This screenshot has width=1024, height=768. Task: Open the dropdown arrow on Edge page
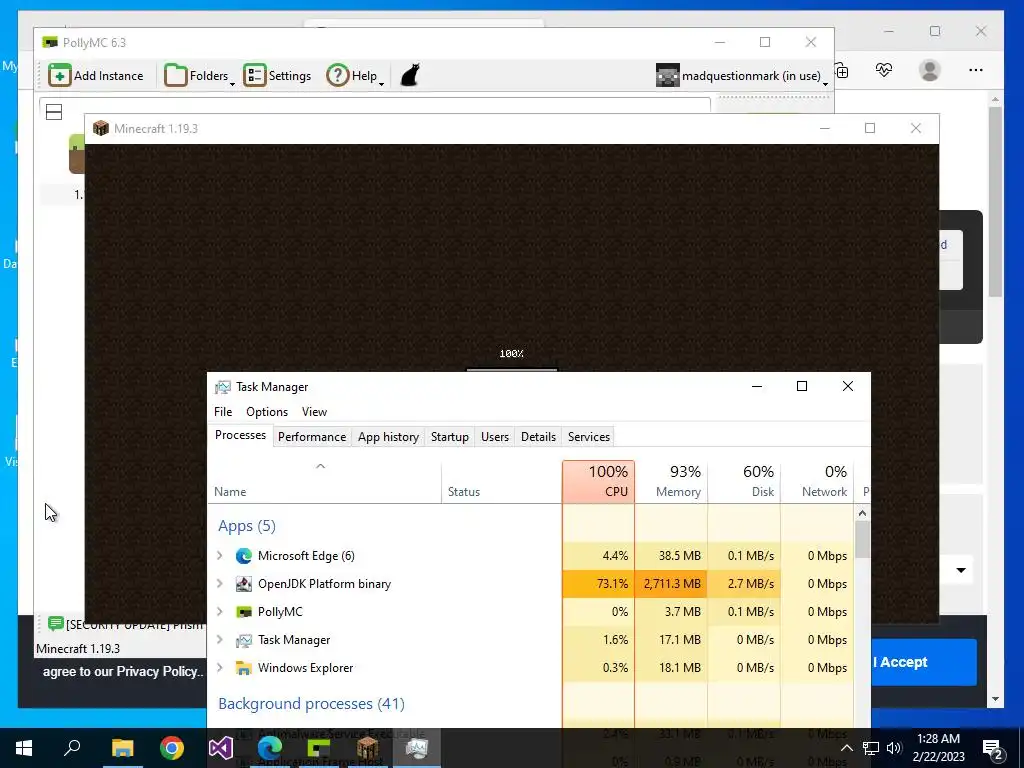coord(961,570)
